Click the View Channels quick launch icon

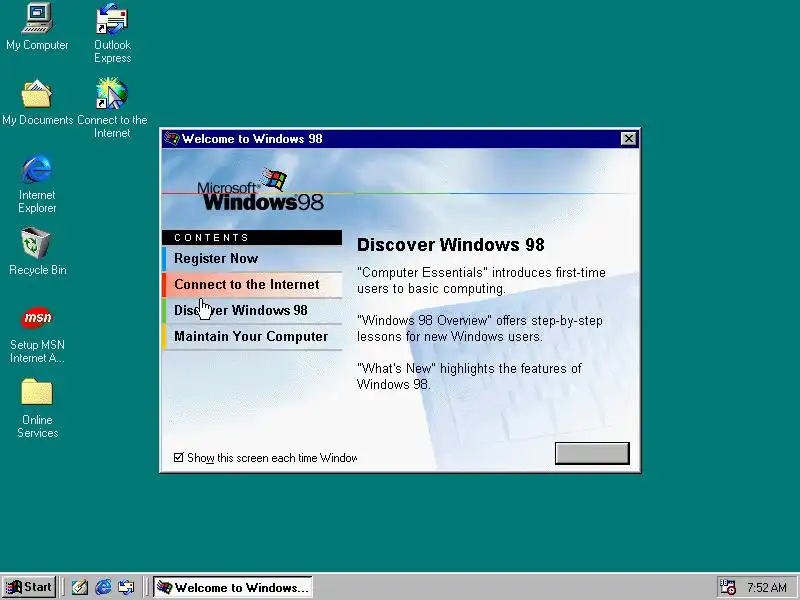126,587
